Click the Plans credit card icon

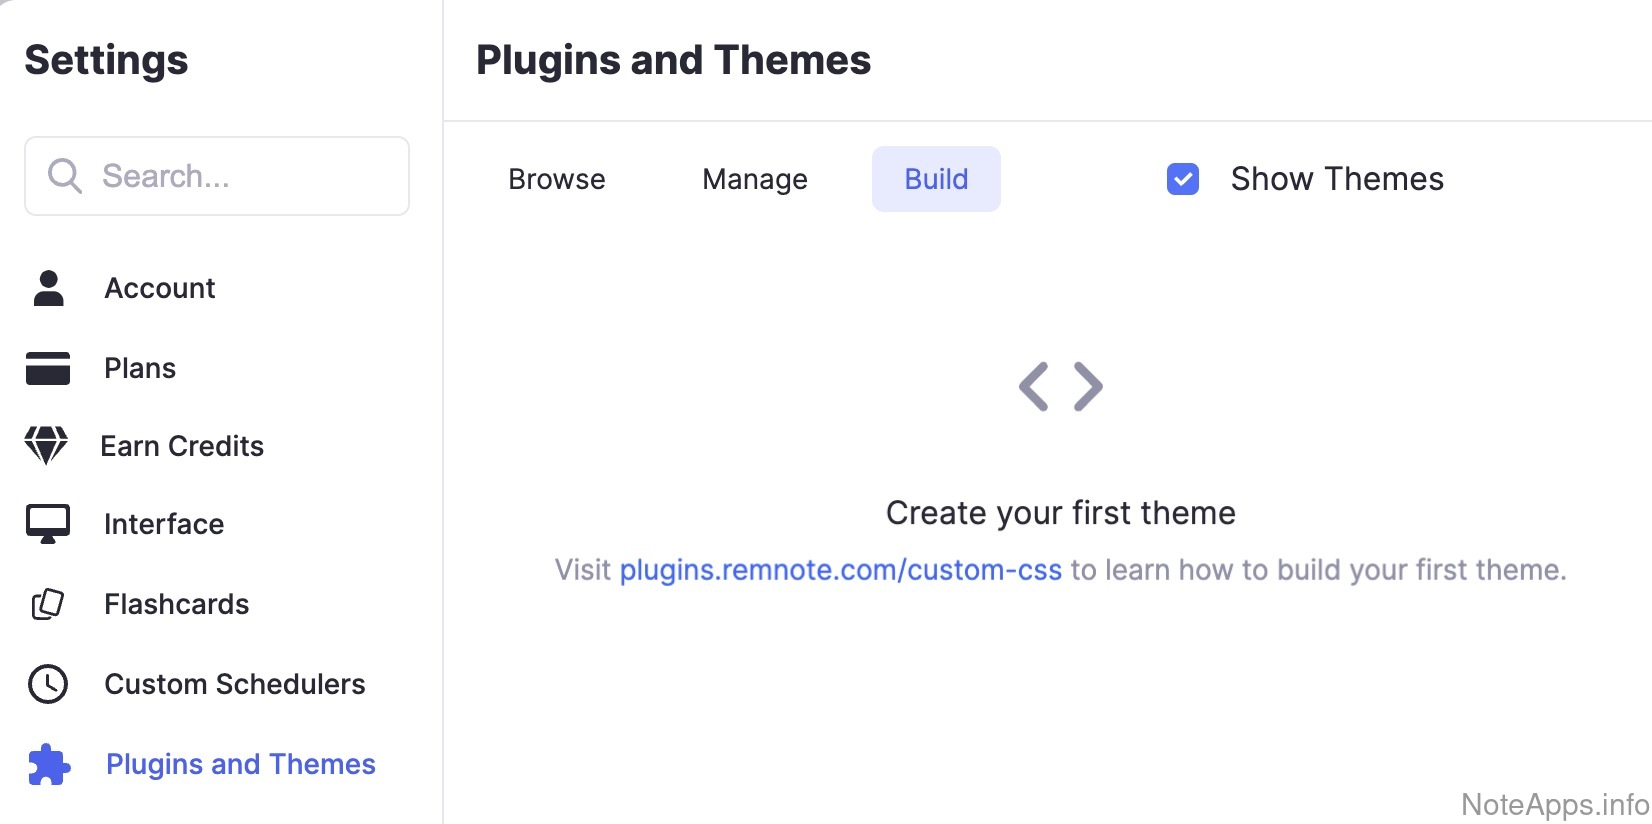(48, 368)
